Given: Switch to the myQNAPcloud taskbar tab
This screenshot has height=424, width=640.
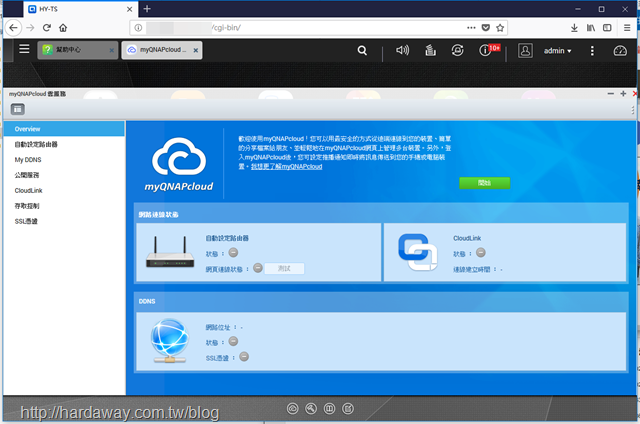Looking at the screenshot, I should (x=162, y=50).
